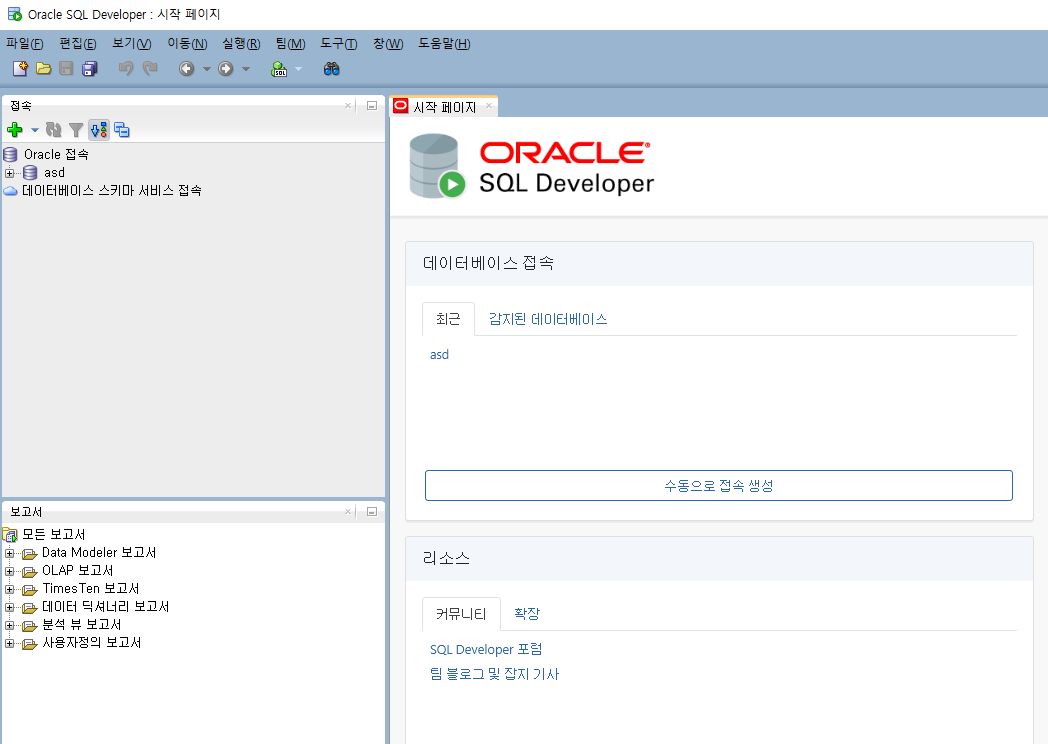This screenshot has height=744, width=1048.
Task: Click the binoculars Find DB Object icon
Action: tap(332, 68)
